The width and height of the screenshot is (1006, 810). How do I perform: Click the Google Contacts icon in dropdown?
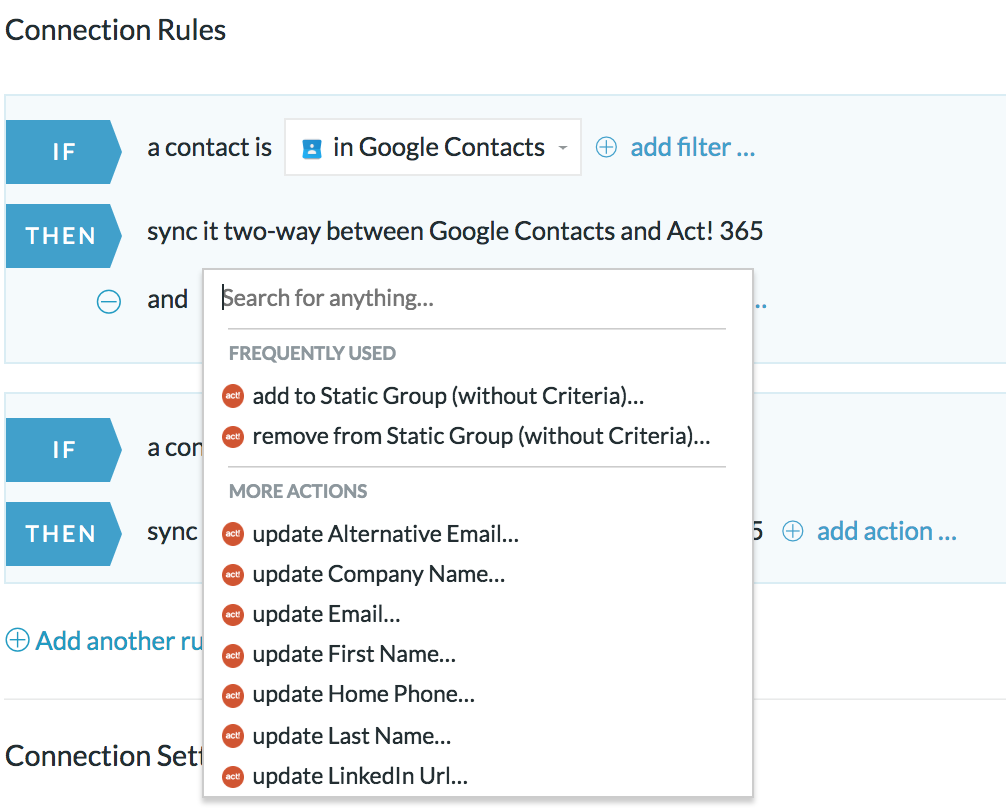pos(312,149)
